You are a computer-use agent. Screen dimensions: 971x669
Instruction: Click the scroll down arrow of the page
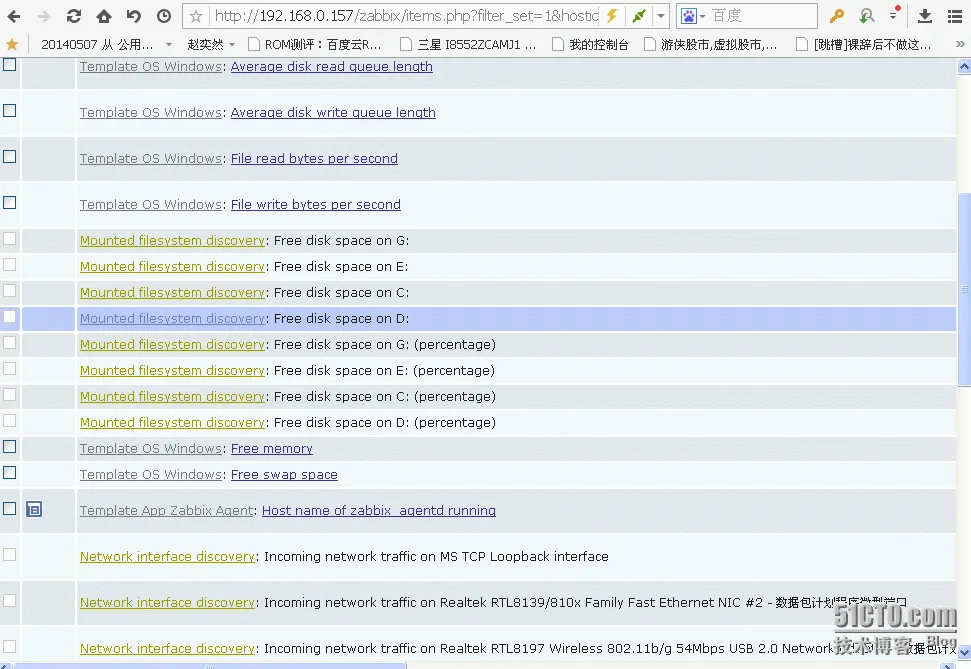click(x=964, y=652)
